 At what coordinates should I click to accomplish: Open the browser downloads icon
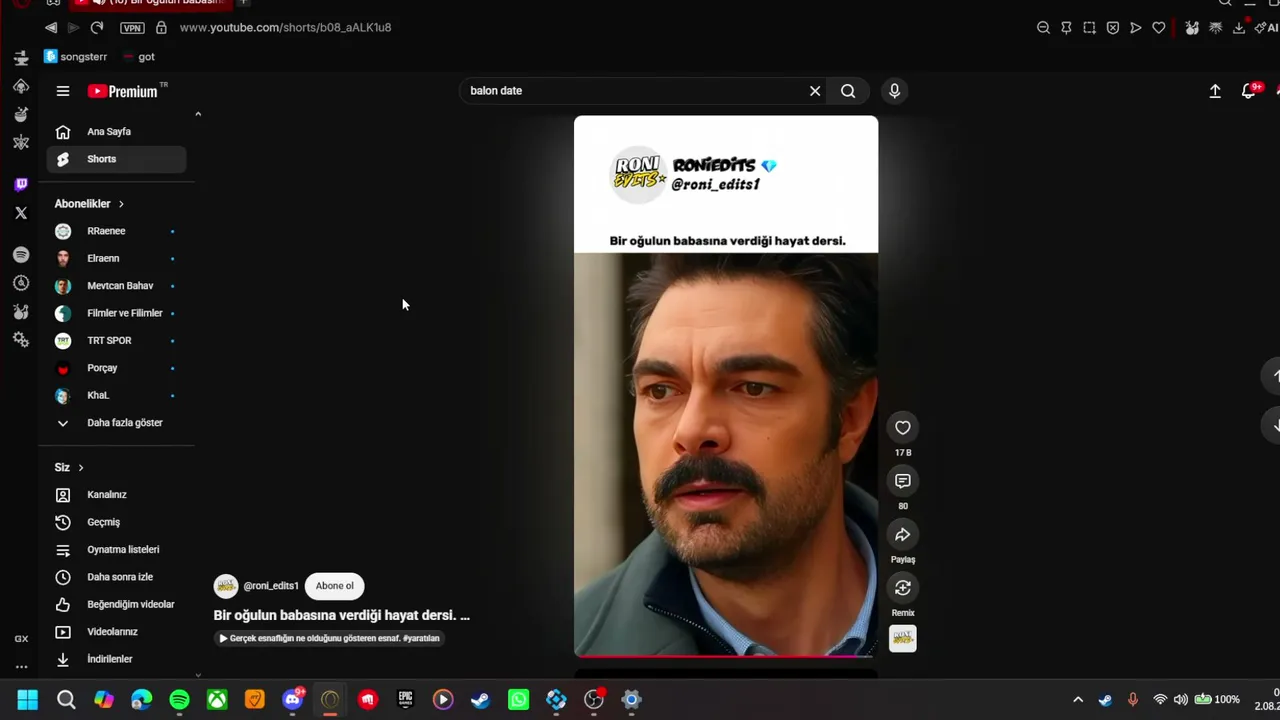(1239, 28)
